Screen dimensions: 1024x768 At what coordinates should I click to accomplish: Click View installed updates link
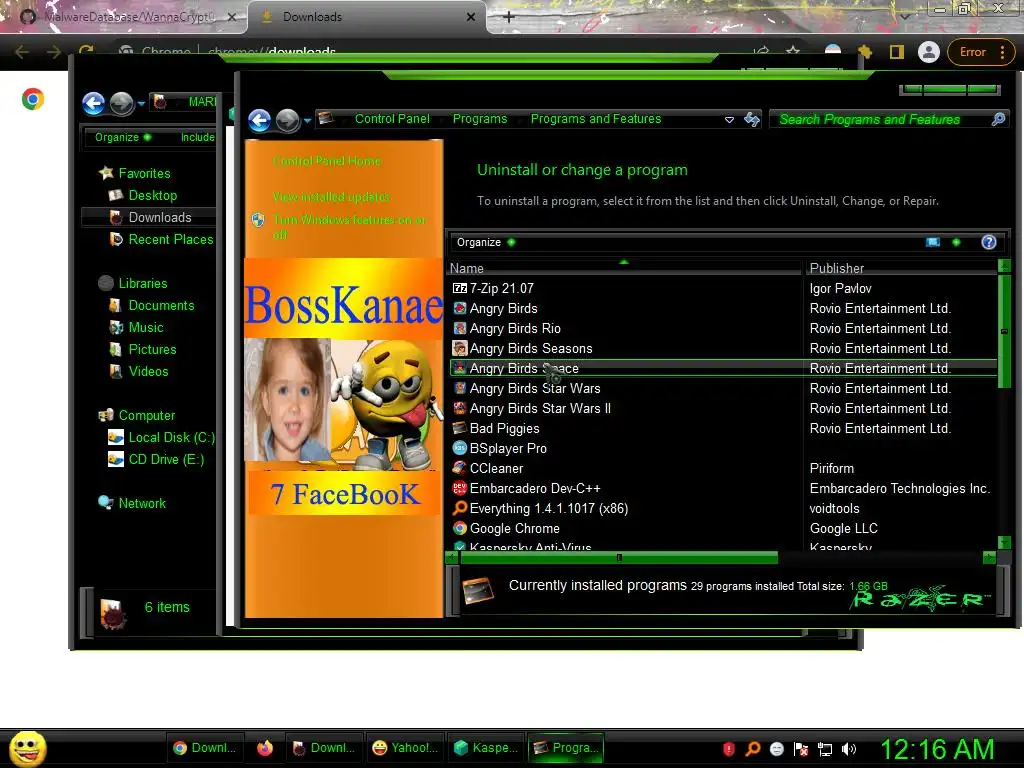331,197
